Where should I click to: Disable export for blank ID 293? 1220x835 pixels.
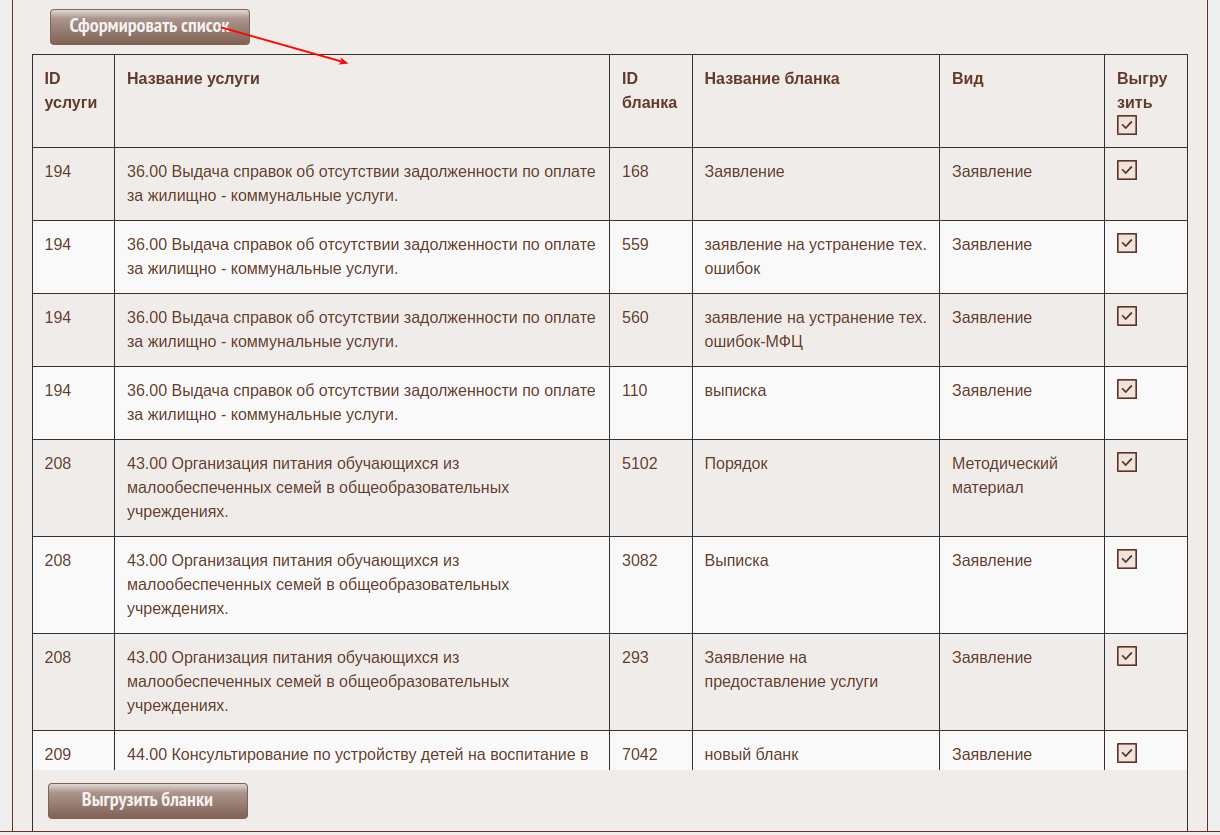(1127, 656)
